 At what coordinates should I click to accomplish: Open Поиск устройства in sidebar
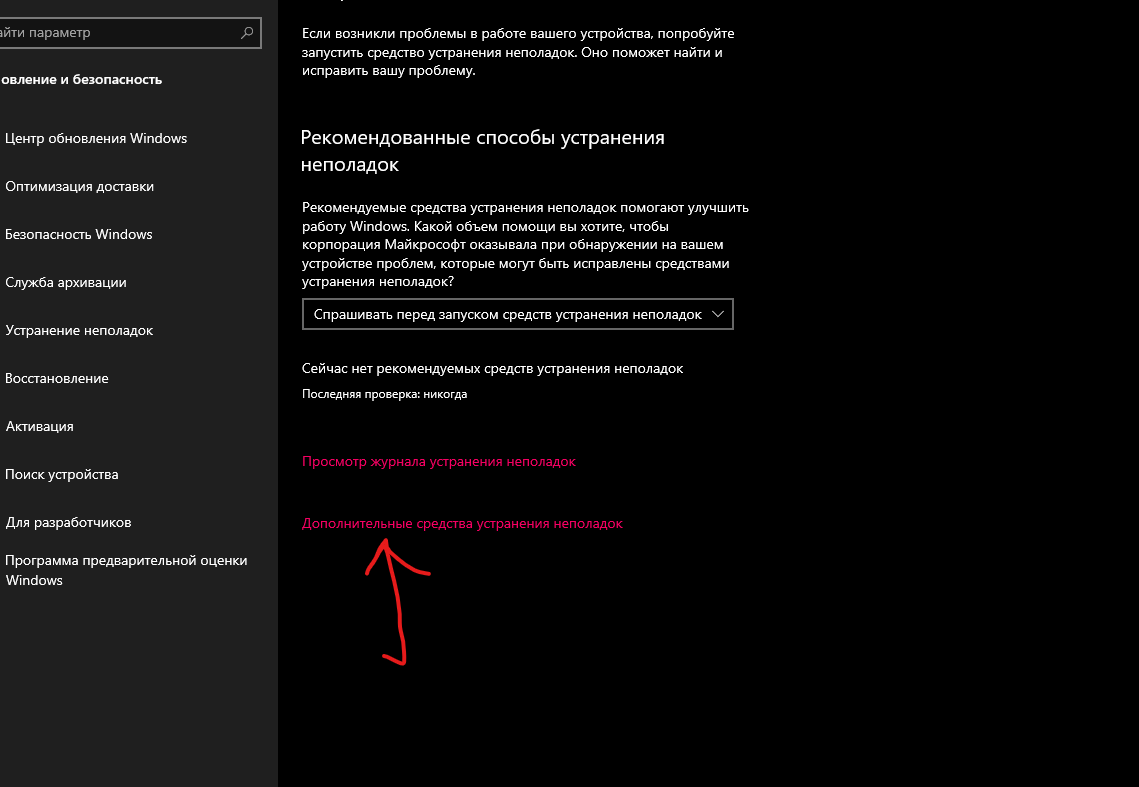click(x=62, y=474)
